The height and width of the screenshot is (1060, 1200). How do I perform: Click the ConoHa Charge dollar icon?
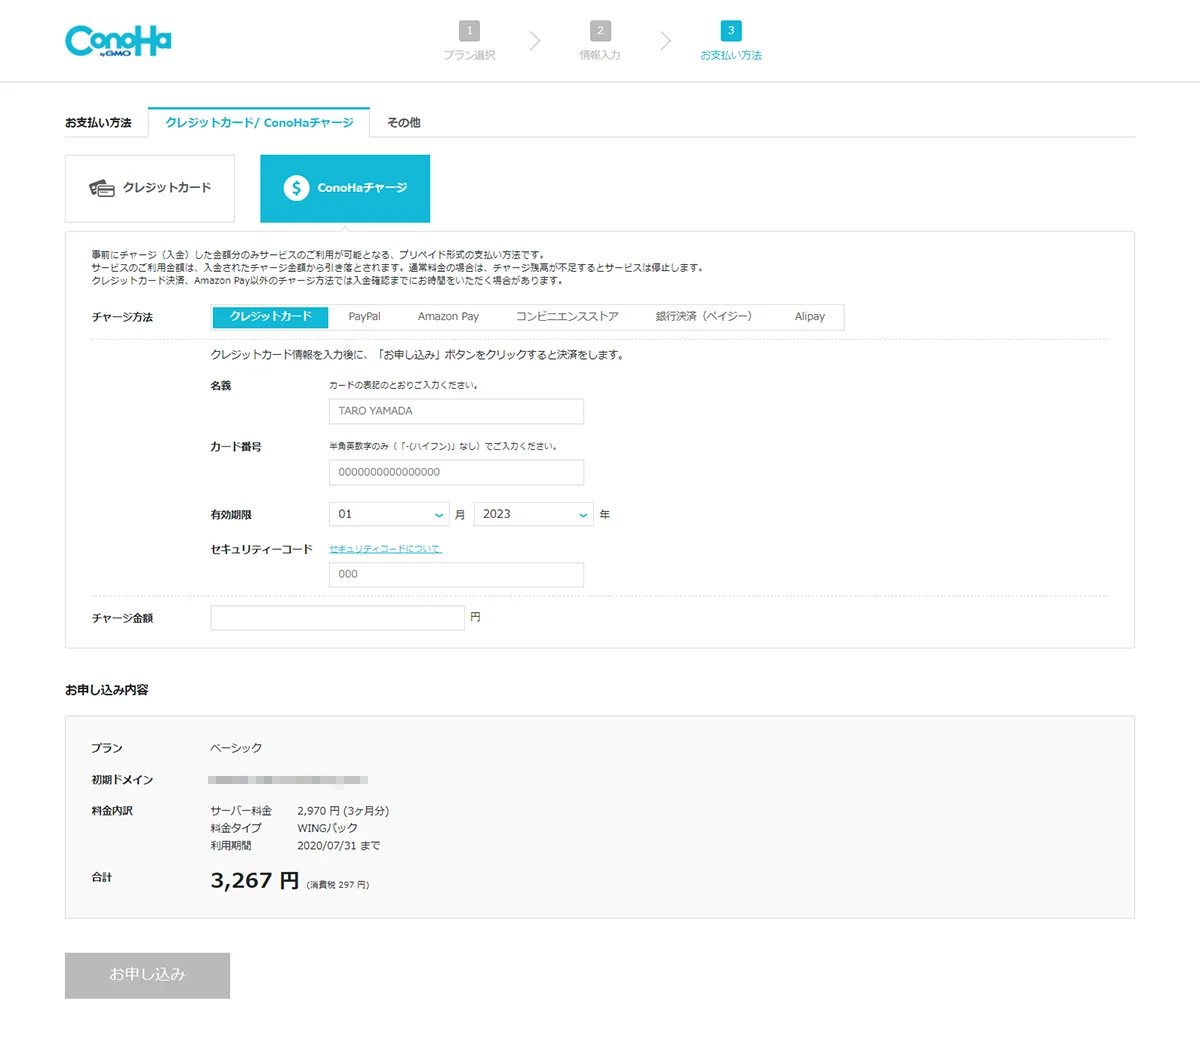pos(296,188)
